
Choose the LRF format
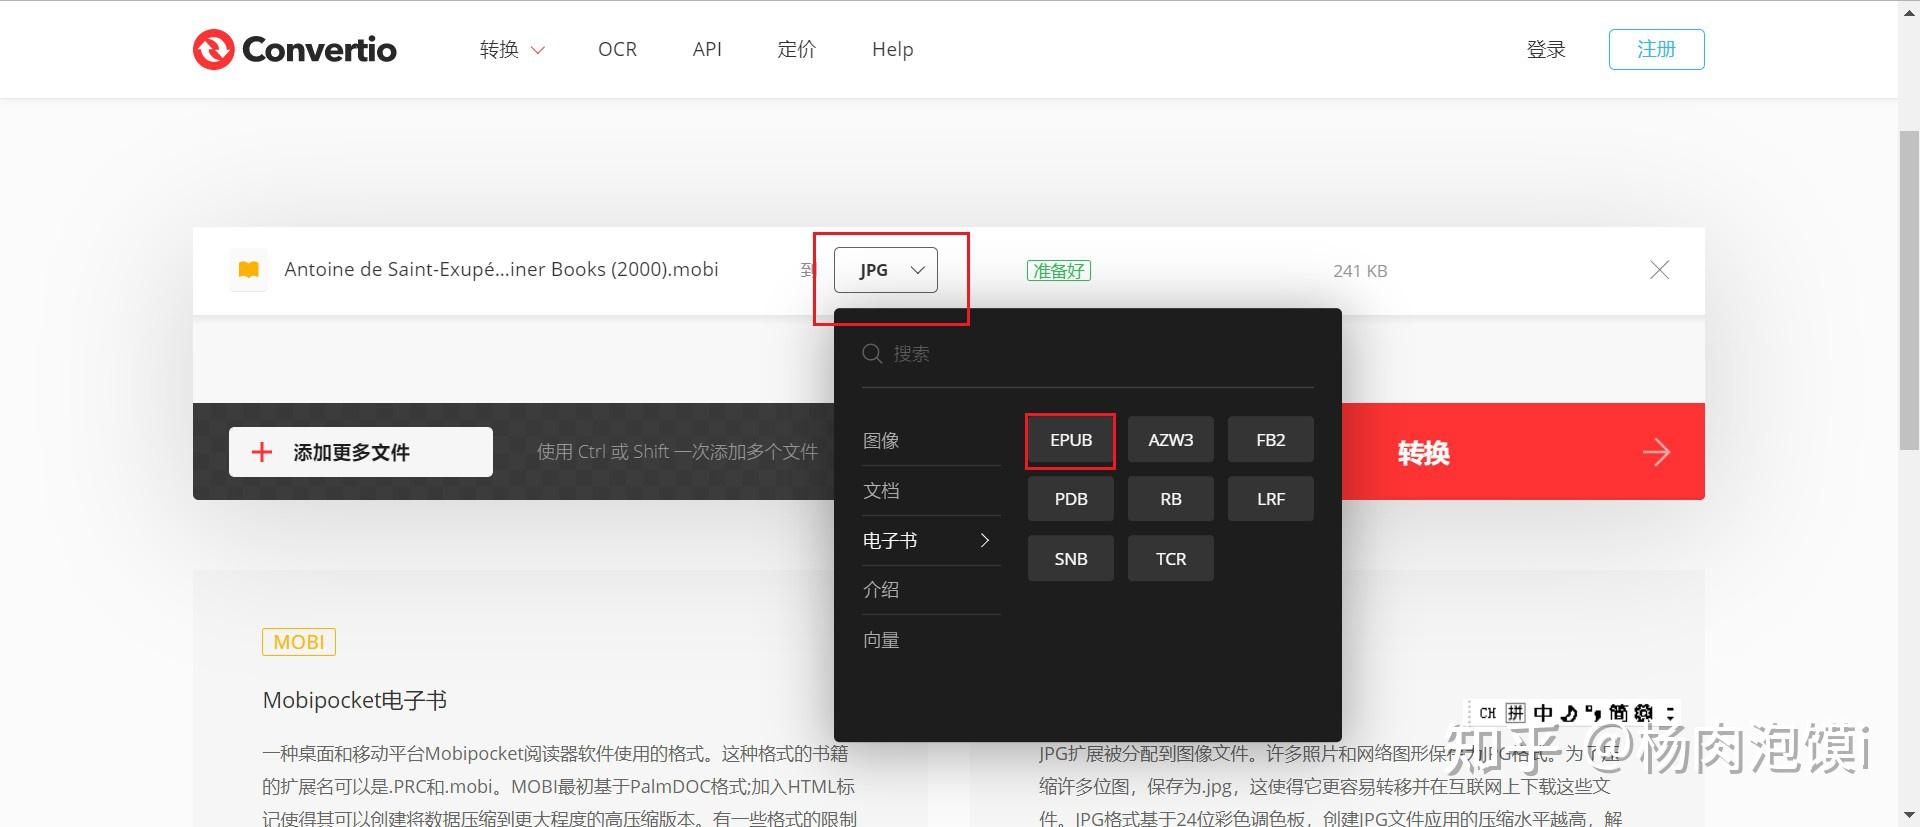click(x=1270, y=499)
